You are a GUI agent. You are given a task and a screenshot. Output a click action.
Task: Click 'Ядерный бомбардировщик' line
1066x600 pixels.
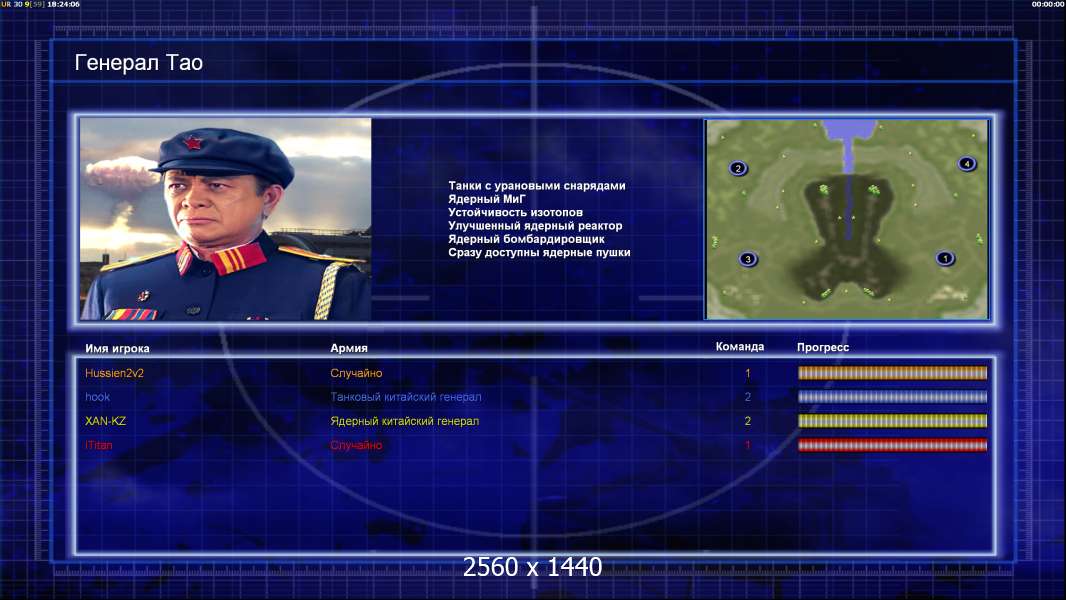coord(526,239)
